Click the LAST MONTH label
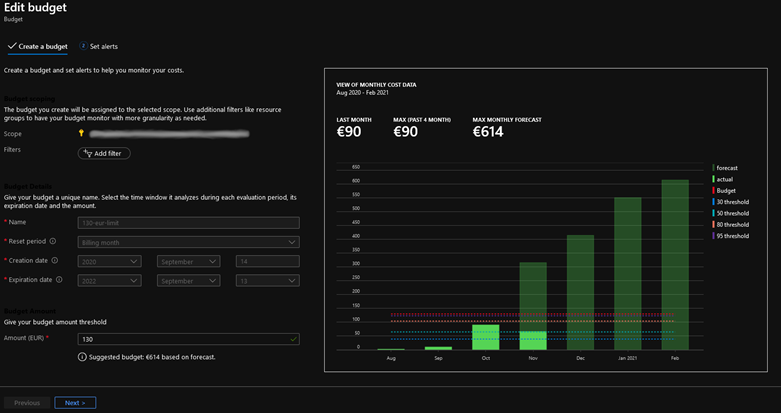 click(354, 120)
